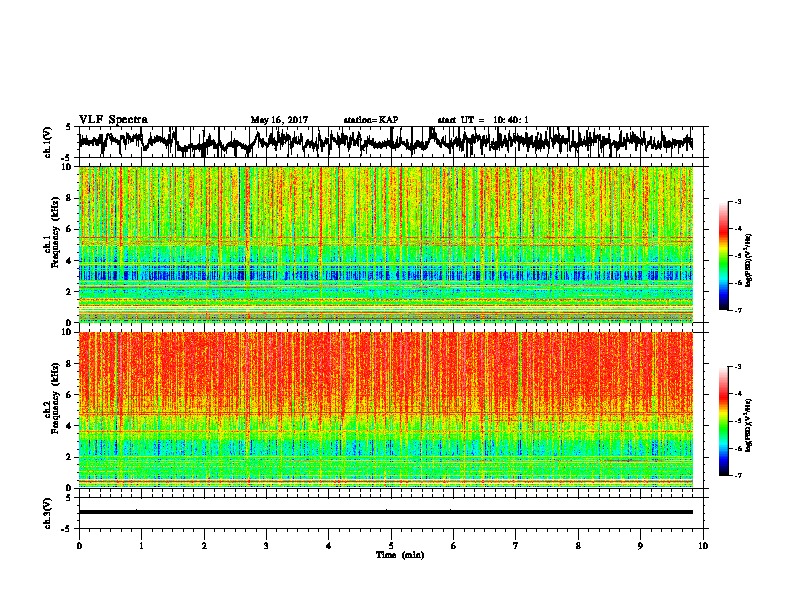Click the flat black ch.3 voltage trace

386,512
